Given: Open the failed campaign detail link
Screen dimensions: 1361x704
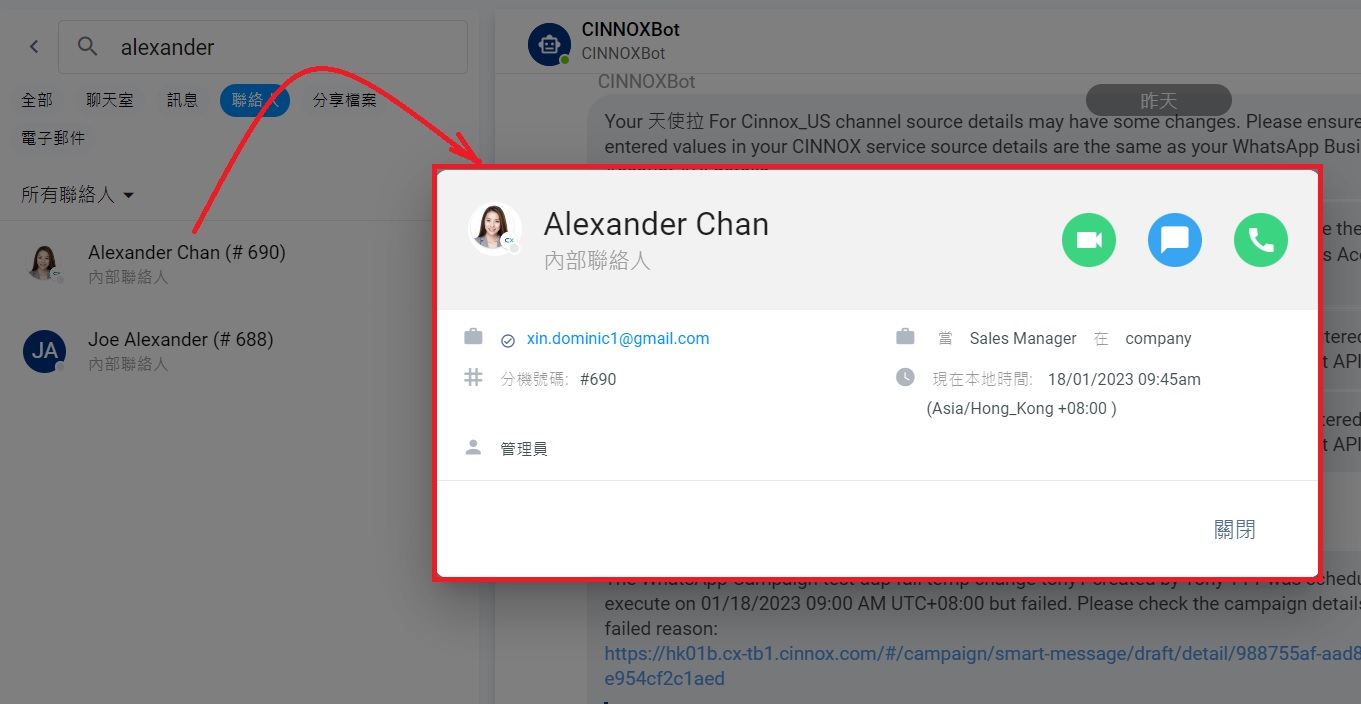Looking at the screenshot, I should (x=982, y=666).
